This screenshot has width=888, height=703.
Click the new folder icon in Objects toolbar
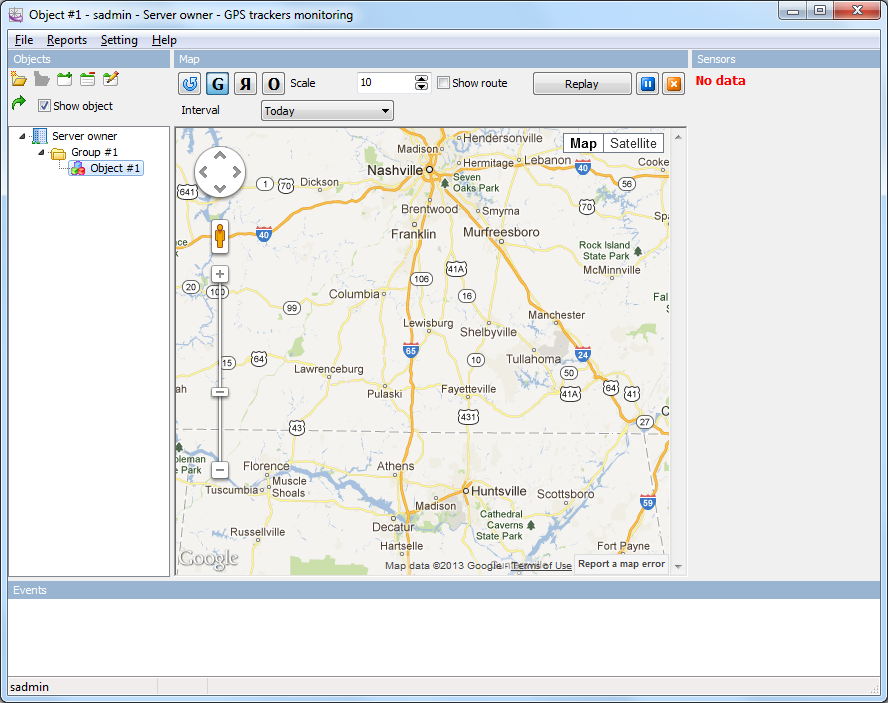19,79
